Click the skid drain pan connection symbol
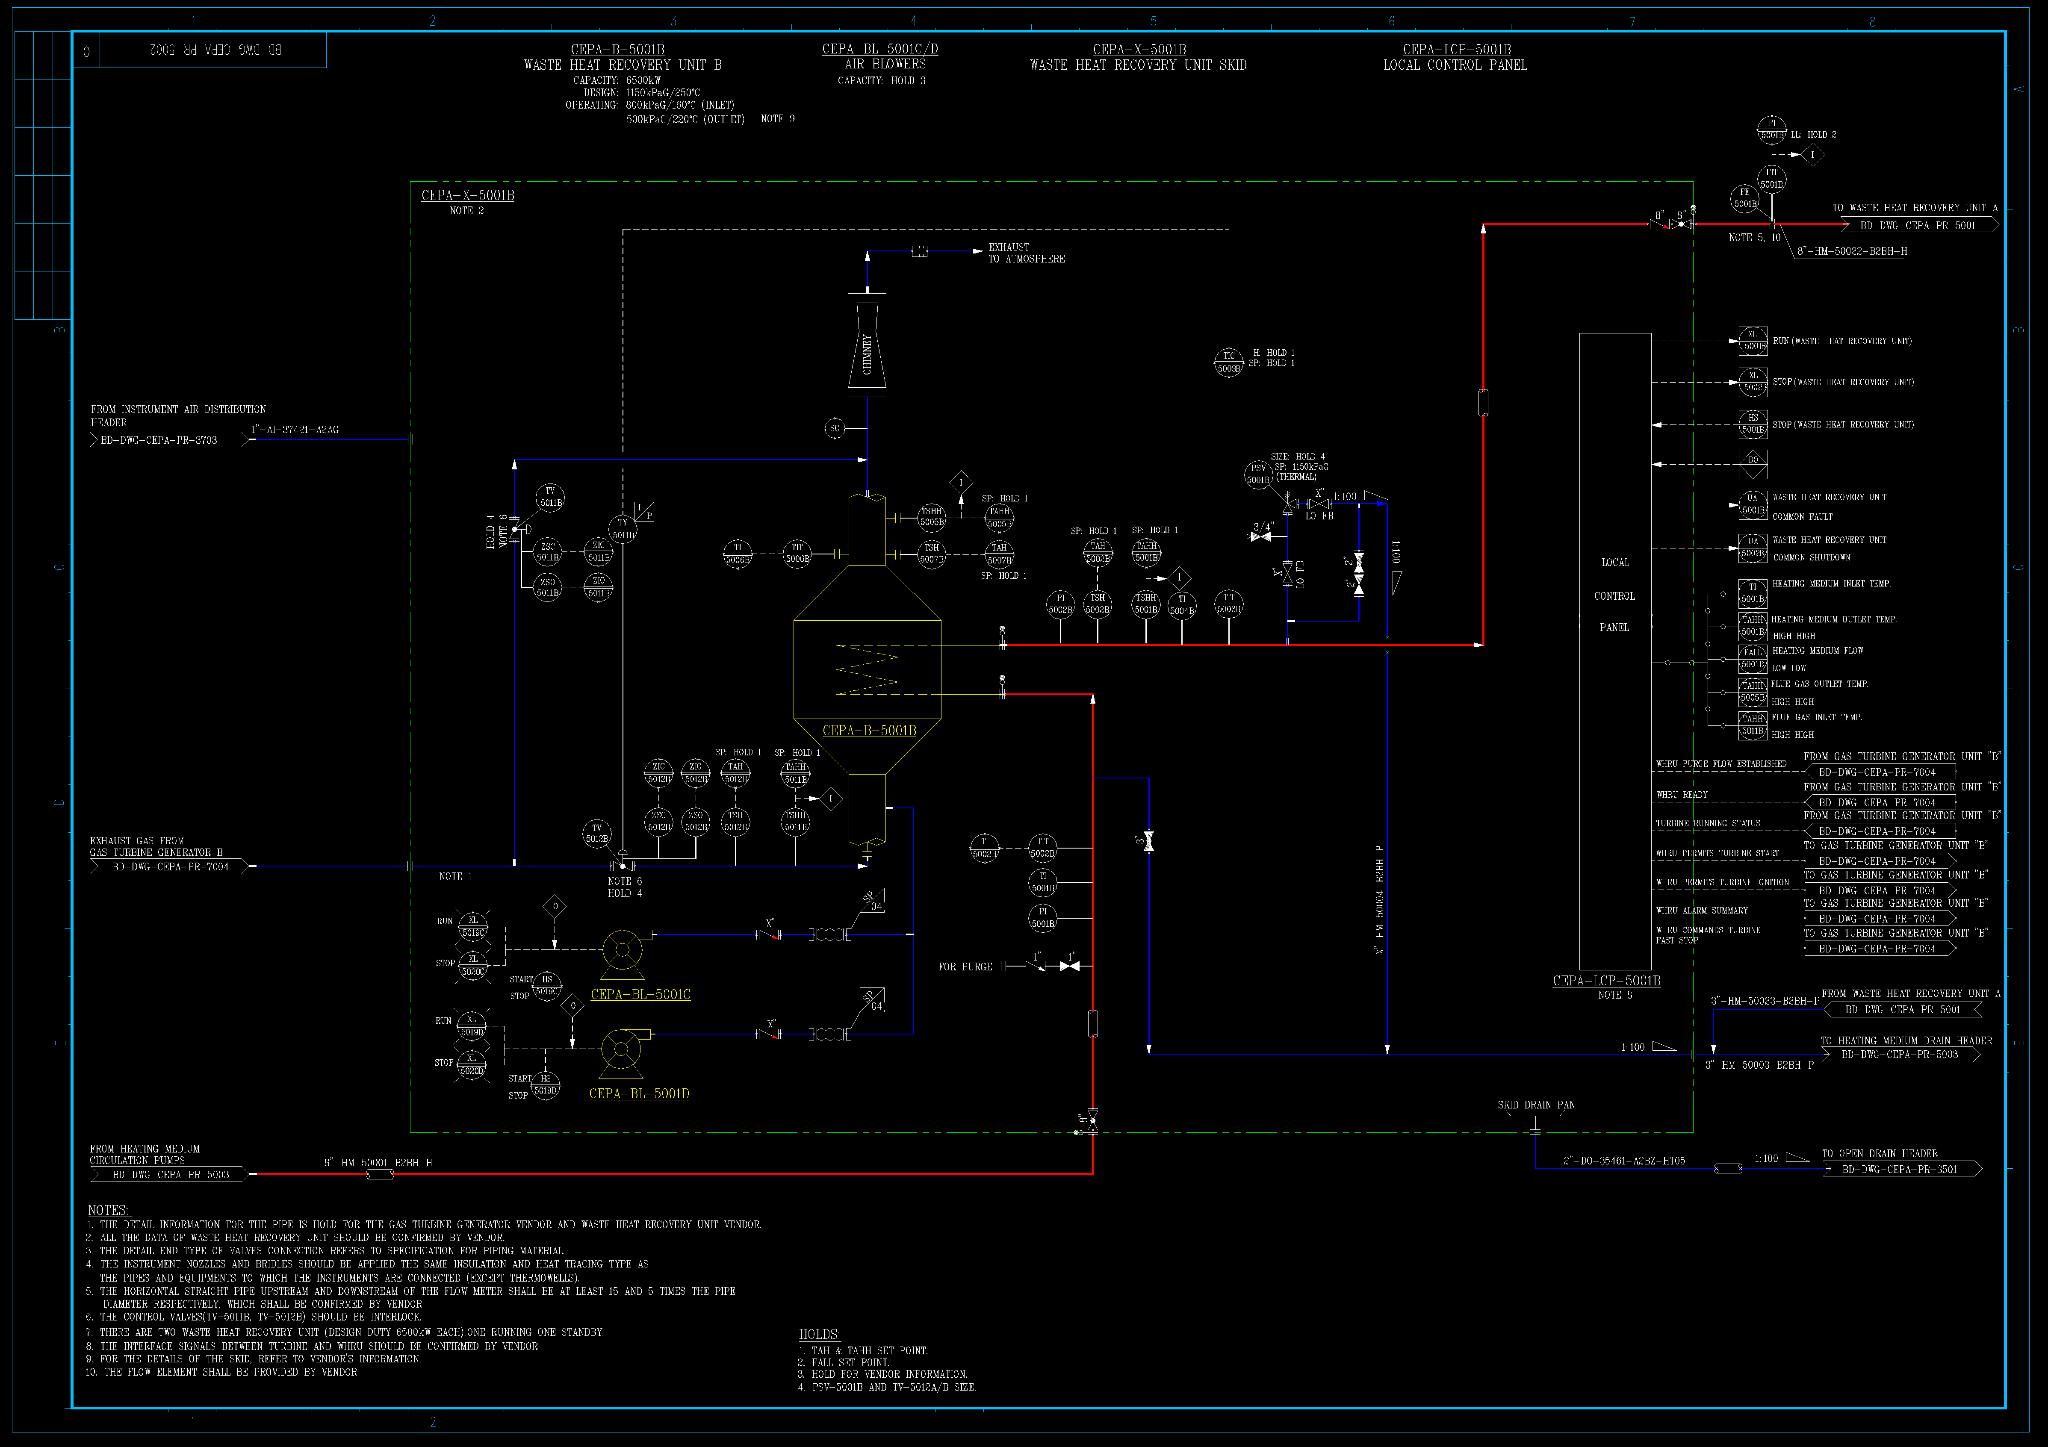The width and height of the screenshot is (2048, 1447). pos(1535,1125)
